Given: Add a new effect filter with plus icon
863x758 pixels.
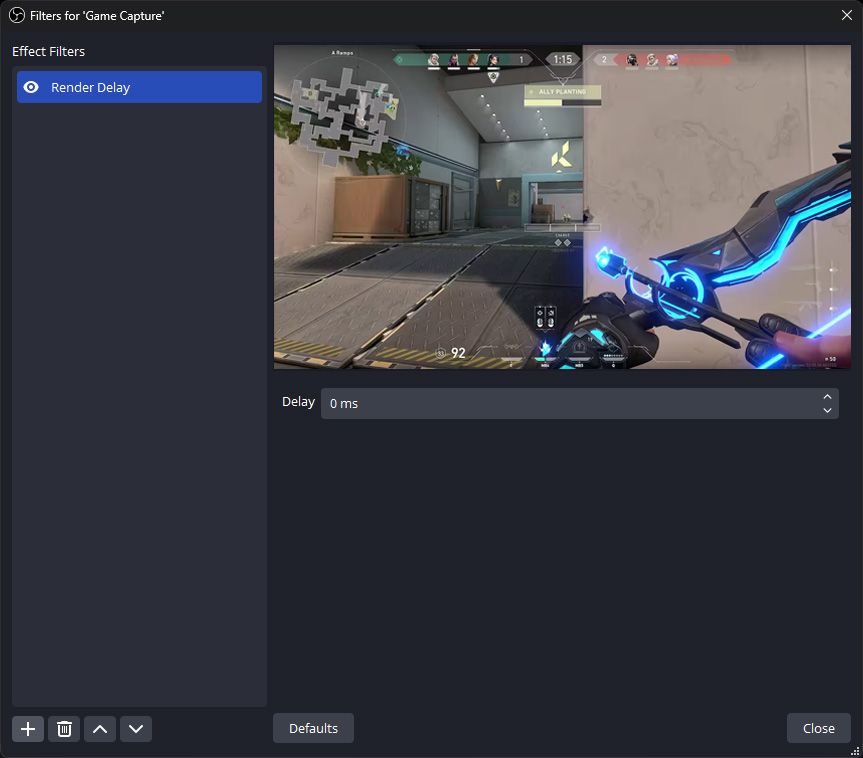Looking at the screenshot, I should (x=28, y=729).
